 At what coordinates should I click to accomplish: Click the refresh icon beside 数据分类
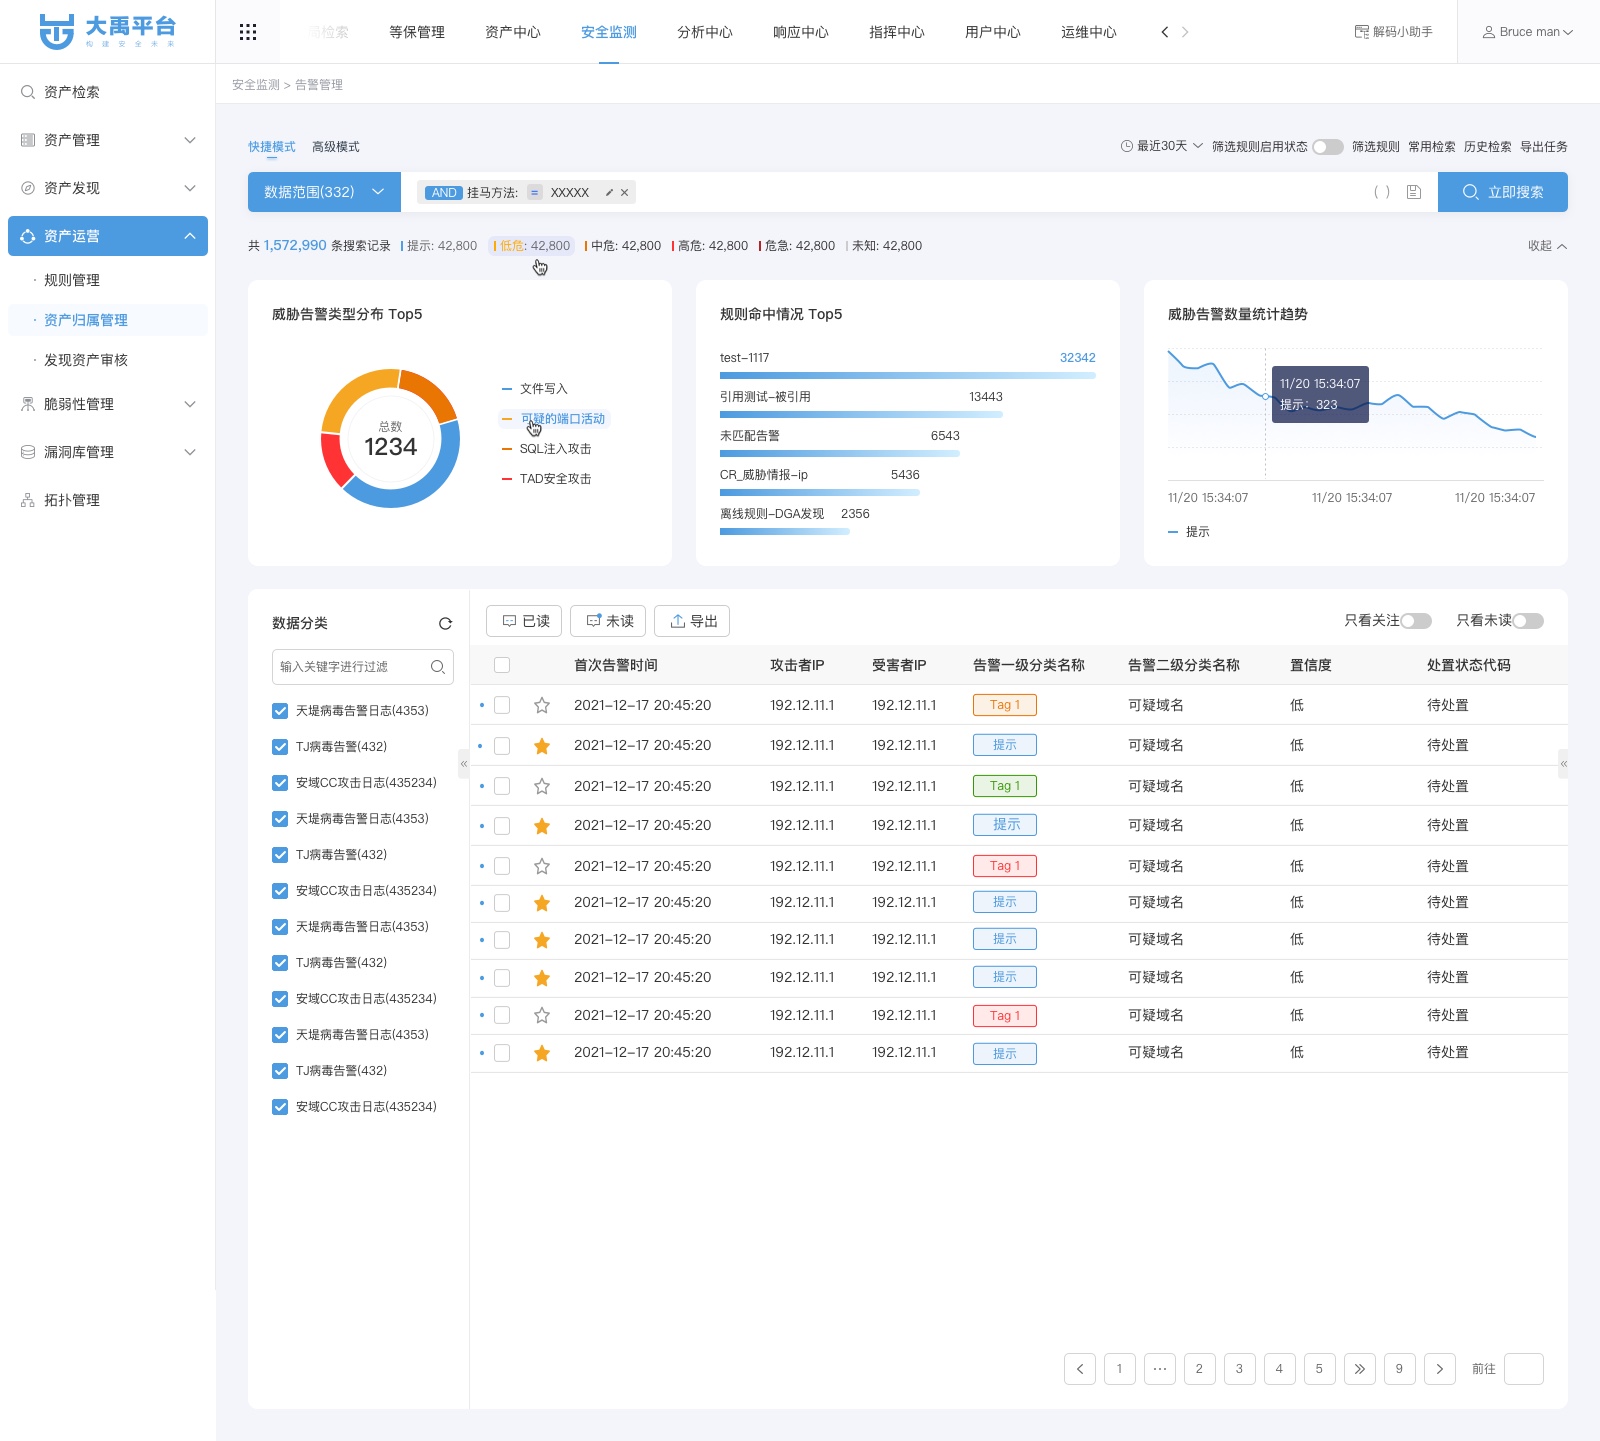pos(445,623)
